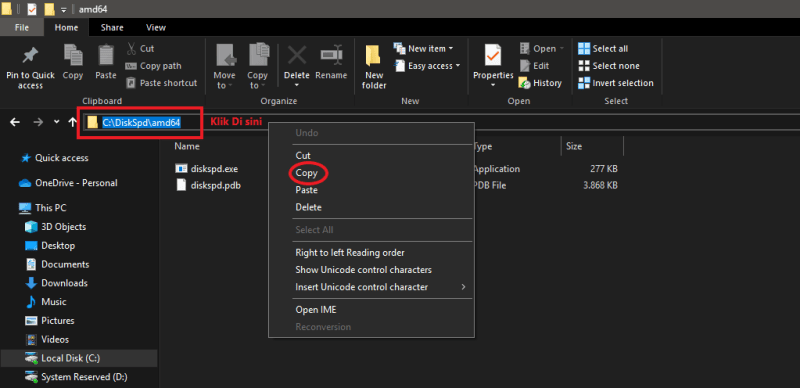800x388 pixels.
Task: Open the Move to button
Action: [x=224, y=66]
